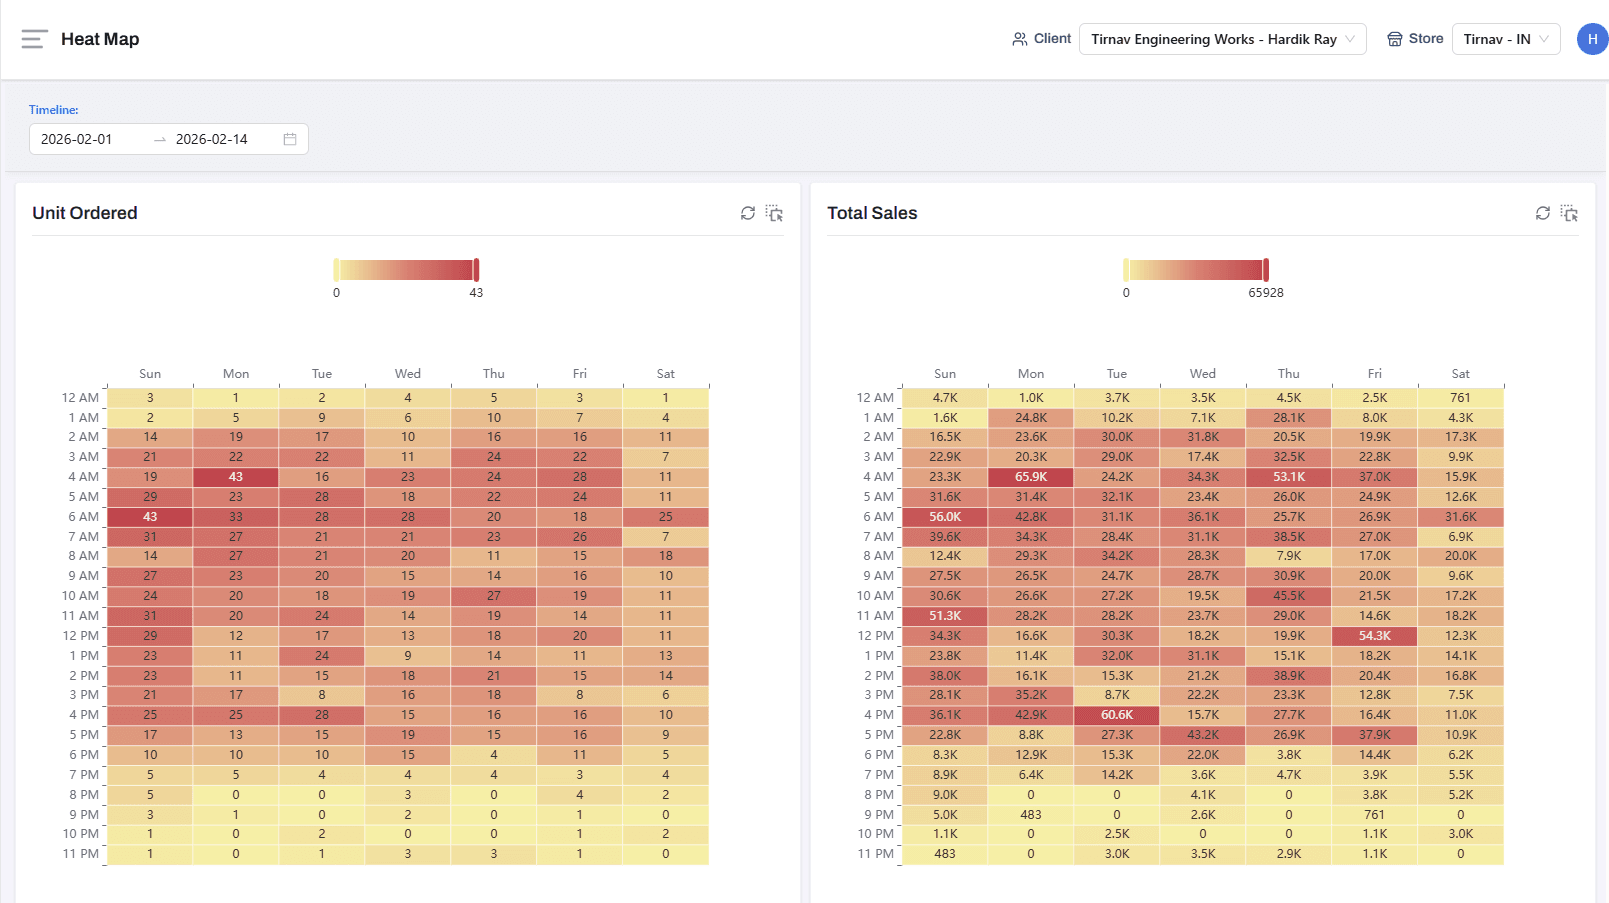Click the Client people icon
This screenshot has width=1609, height=903.
click(1019, 38)
